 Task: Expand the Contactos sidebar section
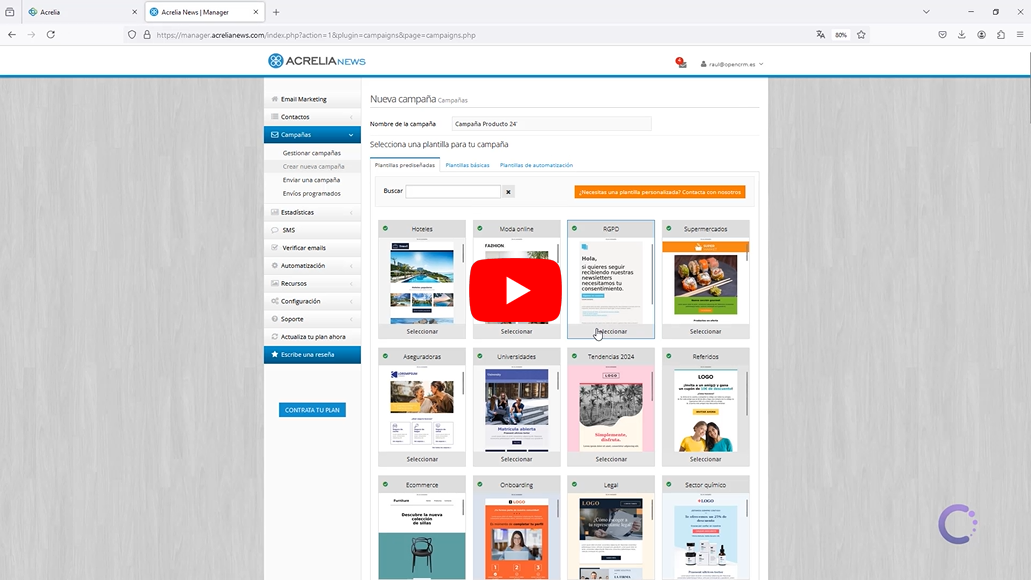pyautogui.click(x=312, y=117)
